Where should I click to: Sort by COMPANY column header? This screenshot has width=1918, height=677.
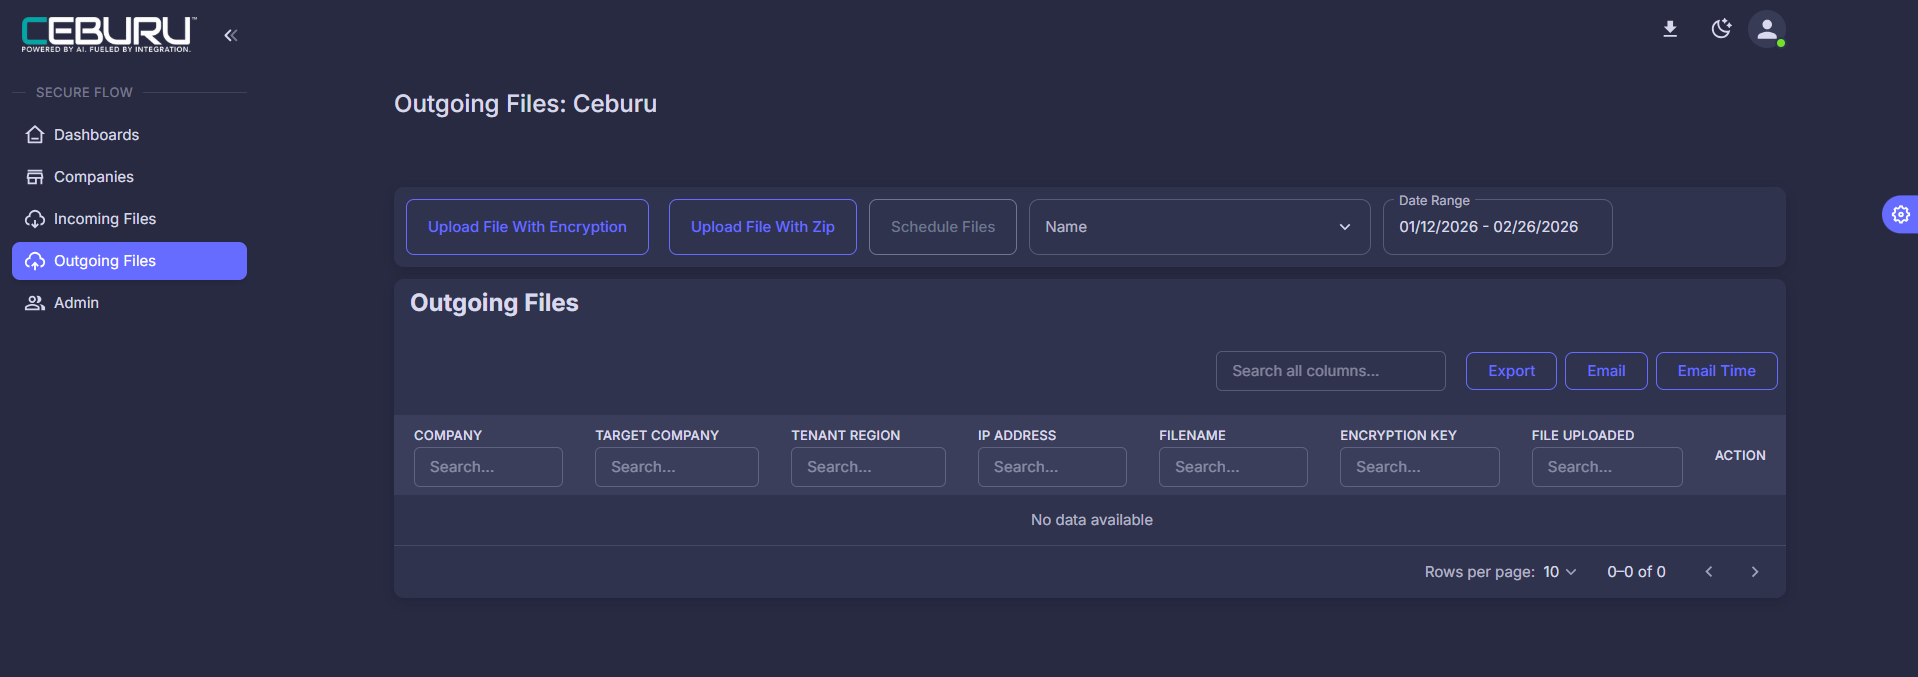[x=448, y=435]
